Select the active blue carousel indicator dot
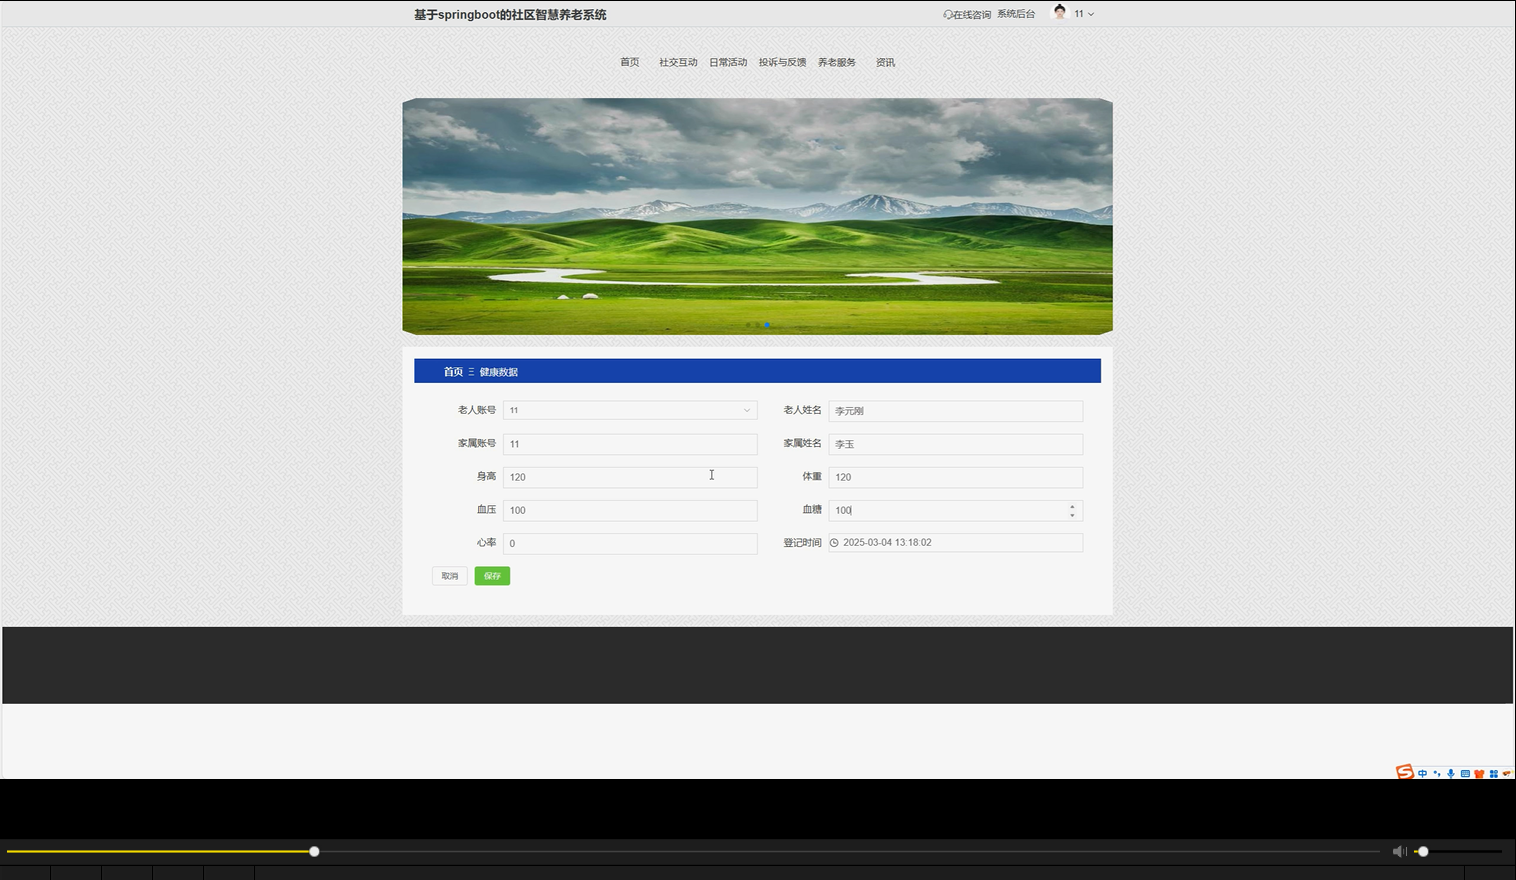 (x=767, y=325)
